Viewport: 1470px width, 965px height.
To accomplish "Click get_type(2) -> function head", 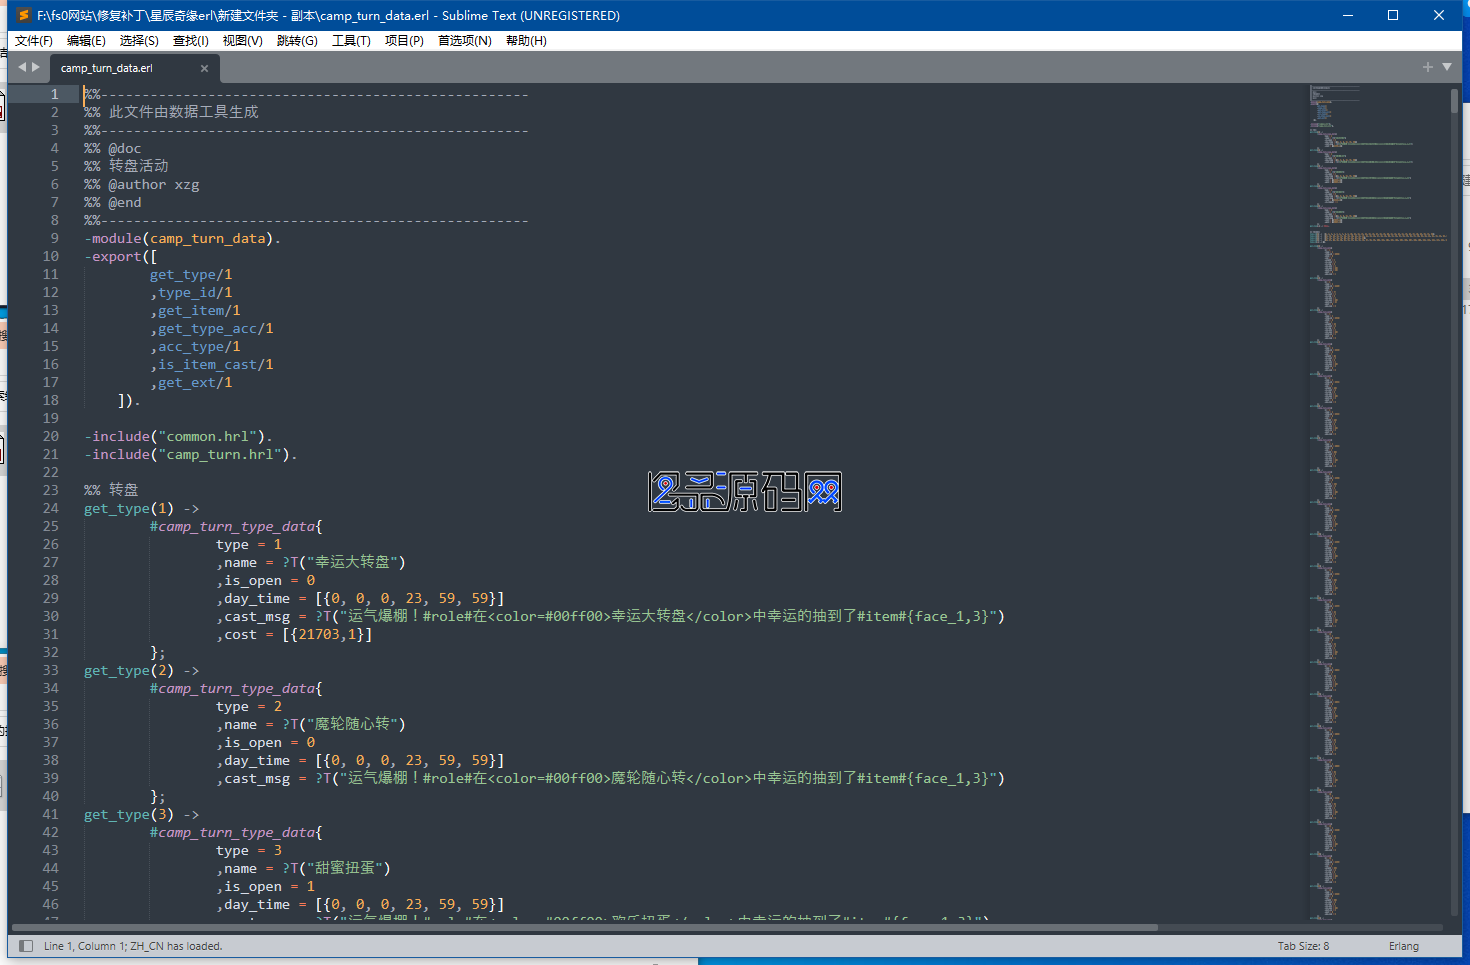I will 141,670.
